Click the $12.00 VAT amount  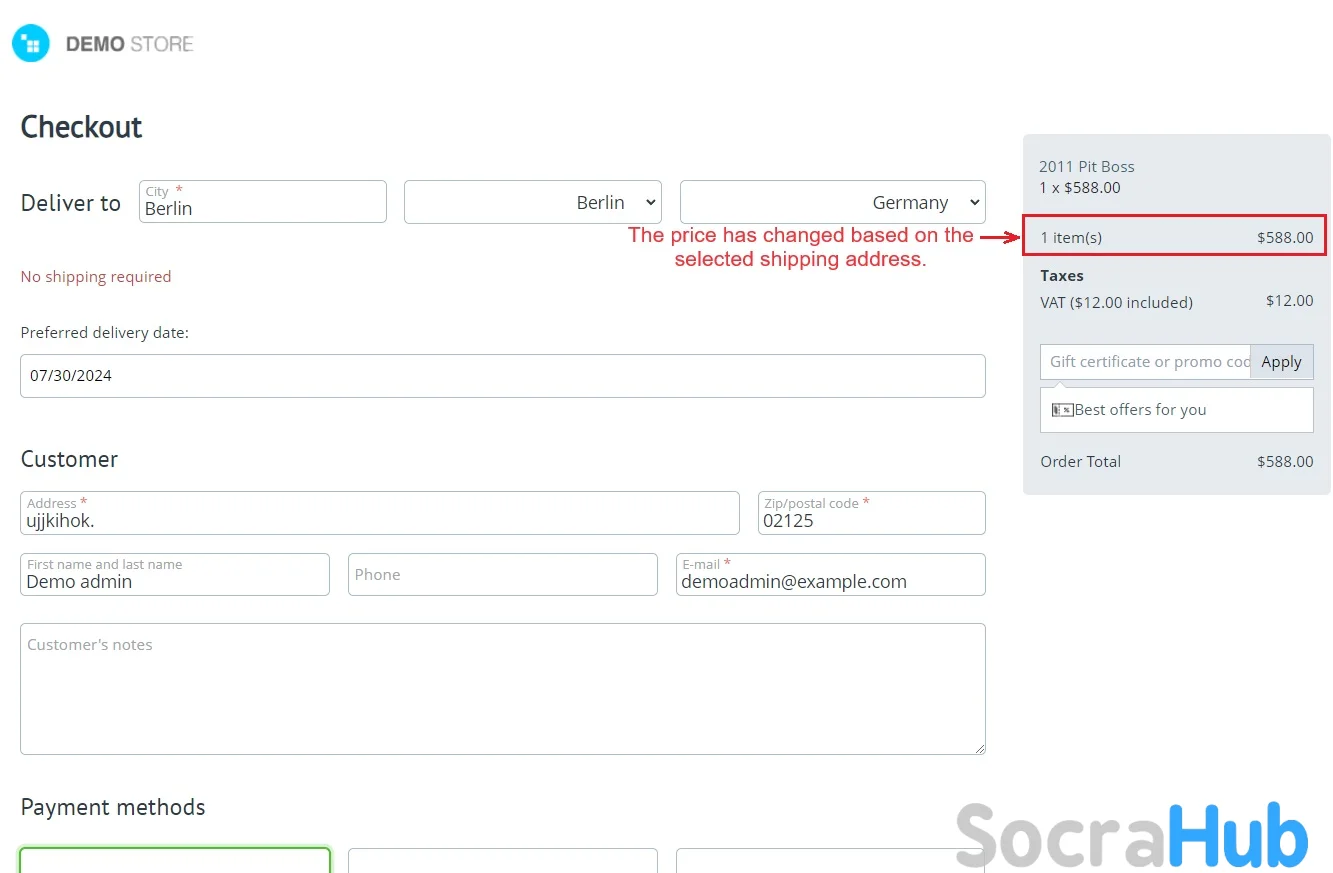coord(1290,301)
